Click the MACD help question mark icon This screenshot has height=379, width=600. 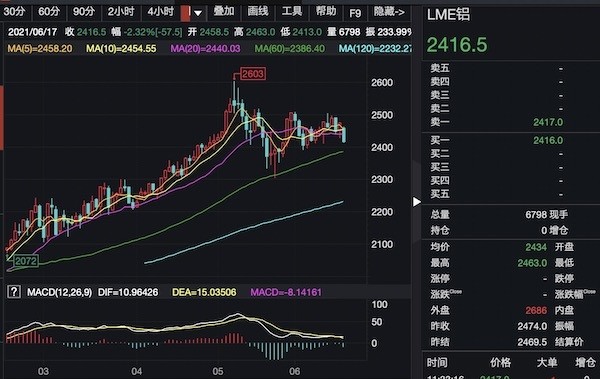tap(14, 292)
